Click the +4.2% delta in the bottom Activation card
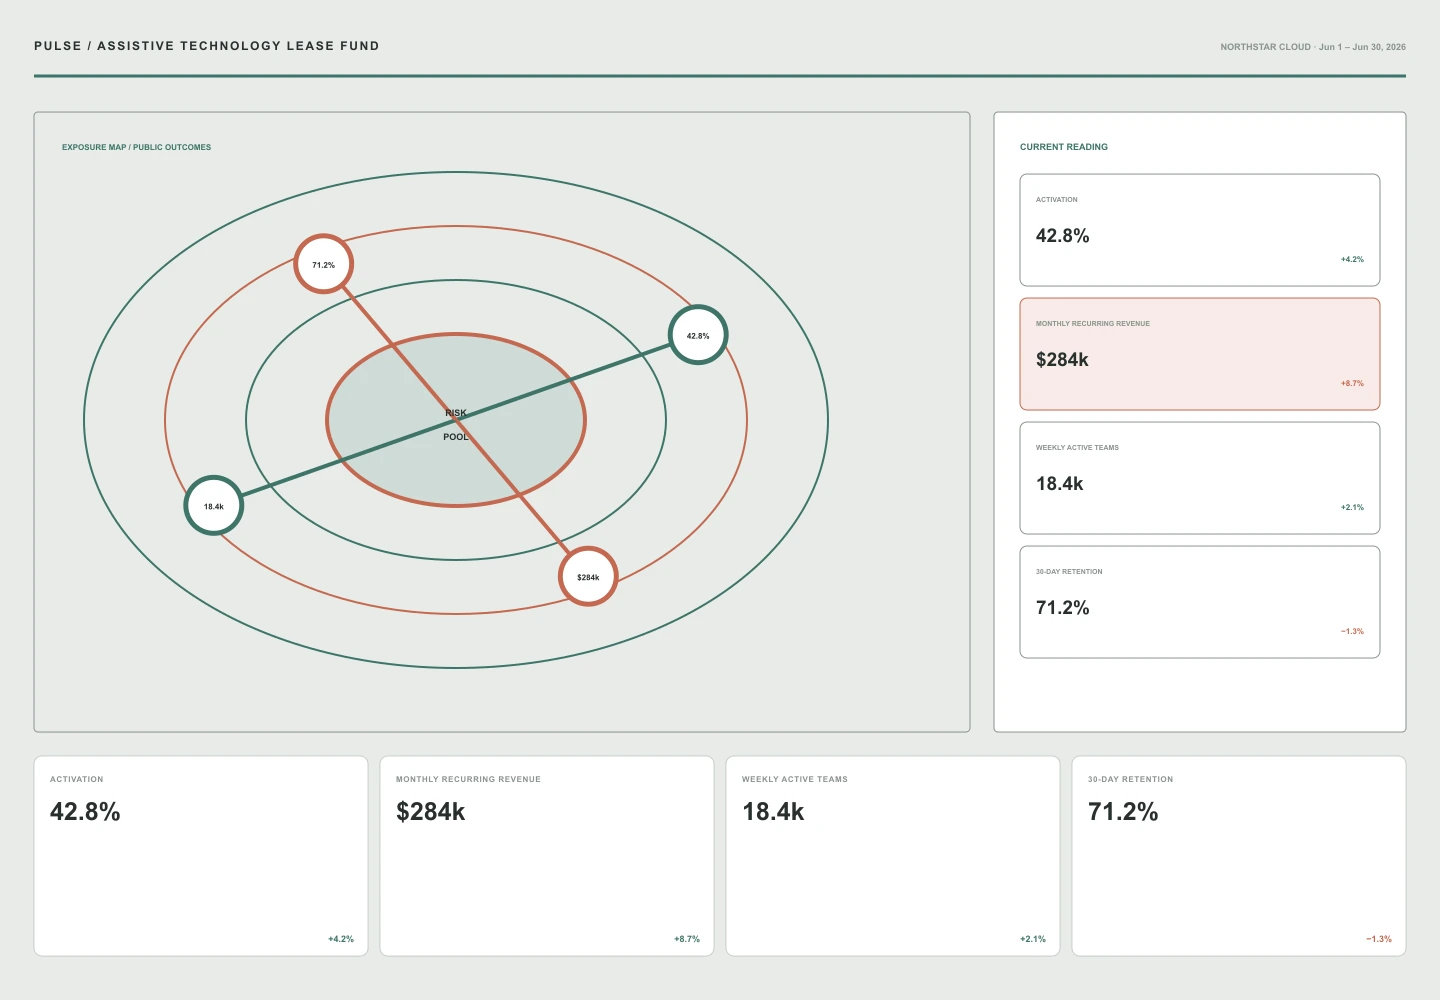This screenshot has width=1440, height=1000. 341,939
